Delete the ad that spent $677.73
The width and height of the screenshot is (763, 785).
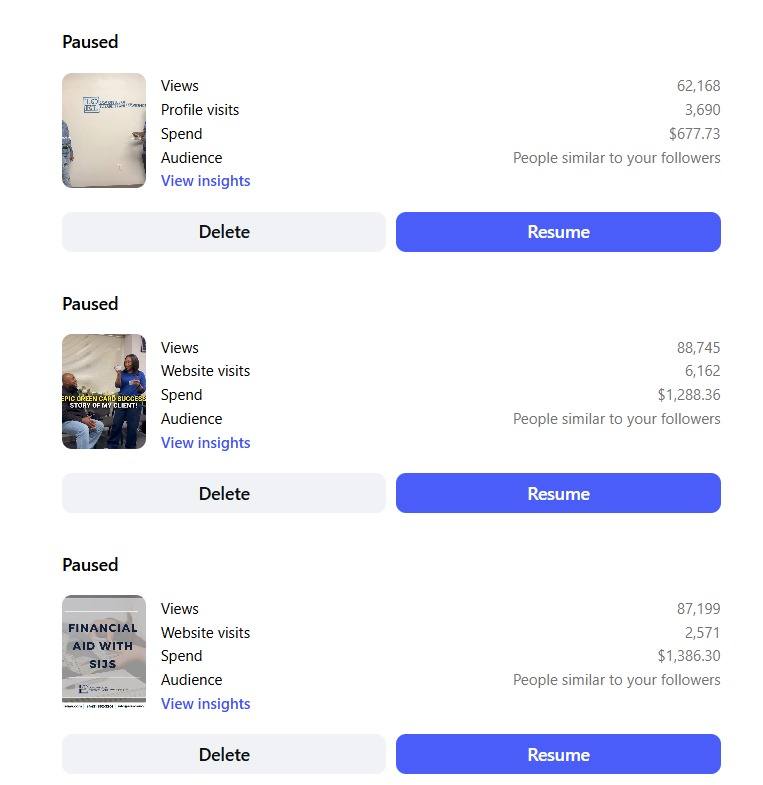(224, 232)
